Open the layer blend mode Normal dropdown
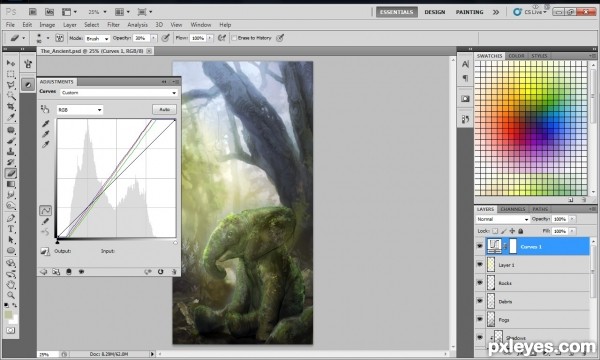 coord(502,219)
